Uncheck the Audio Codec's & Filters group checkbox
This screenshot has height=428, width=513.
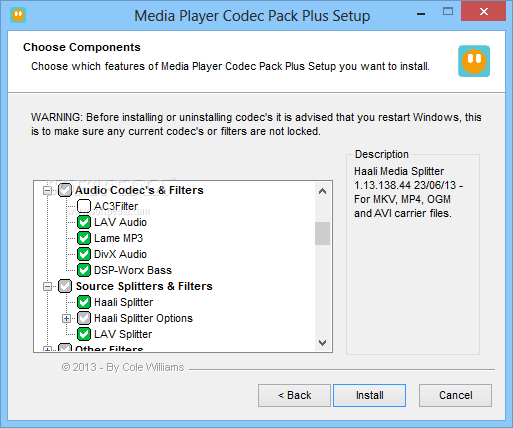[x=65, y=190]
